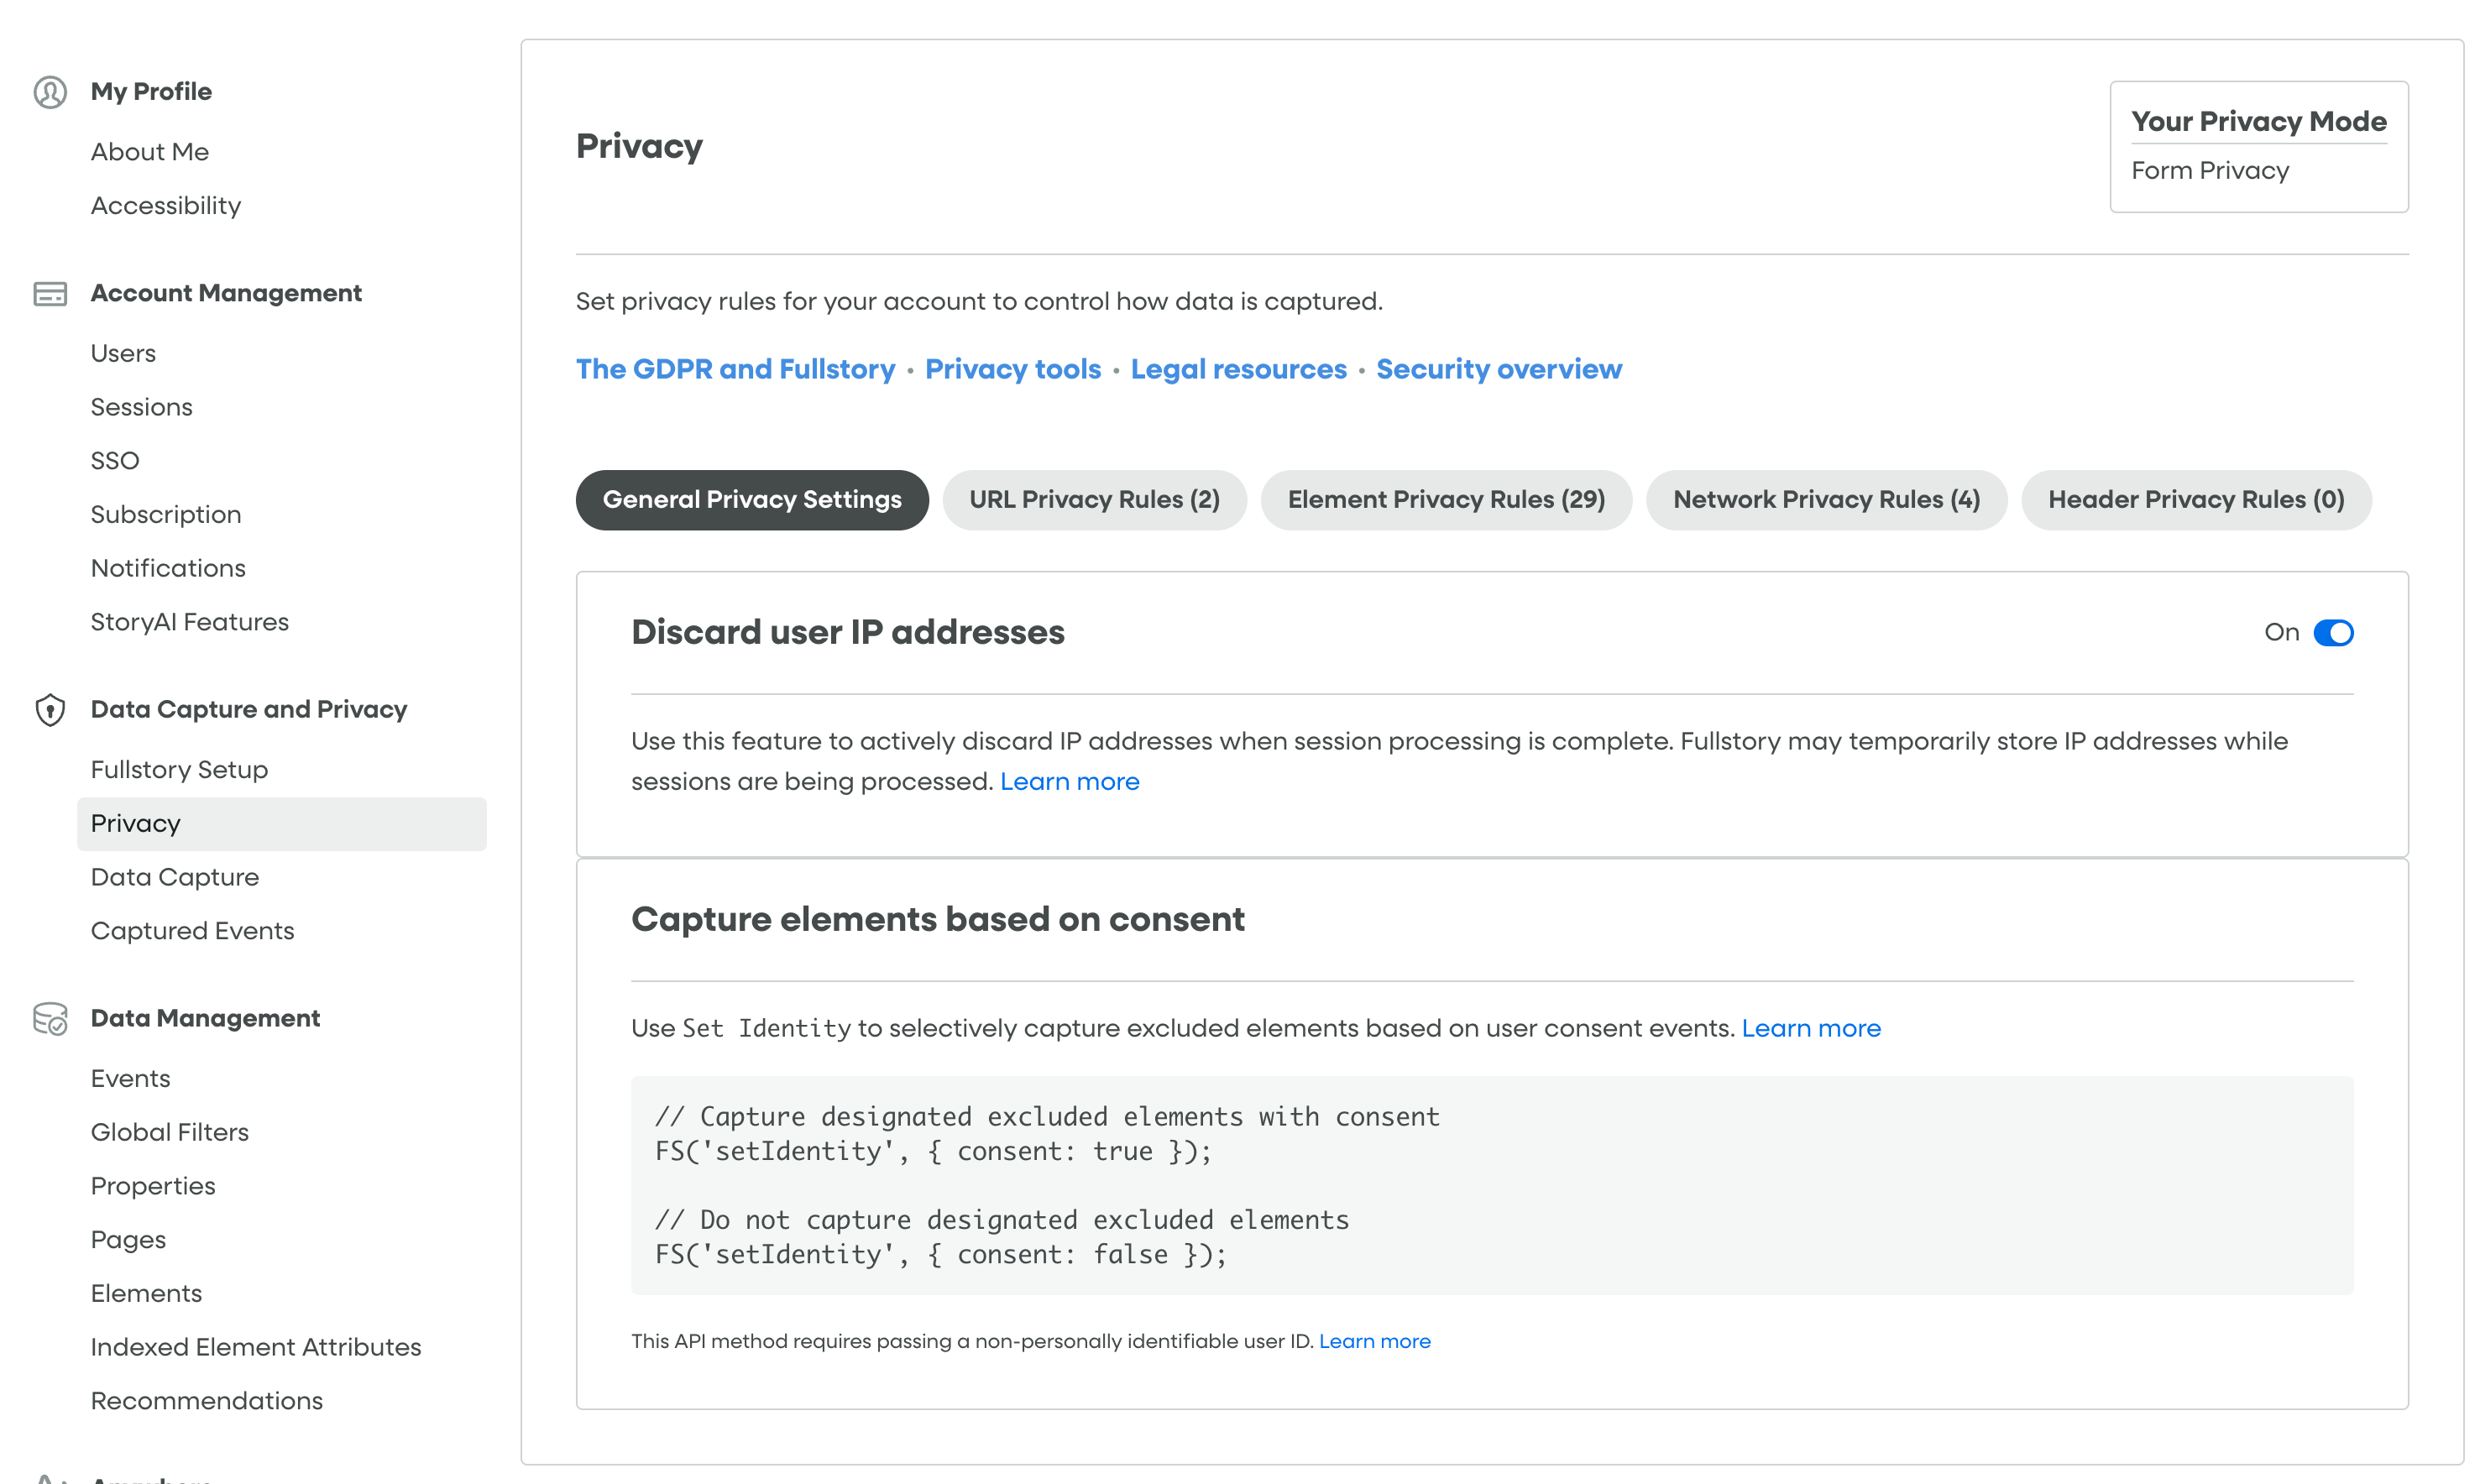Open the StoryAI Features page
This screenshot has width=2480, height=1484.
(x=189, y=622)
